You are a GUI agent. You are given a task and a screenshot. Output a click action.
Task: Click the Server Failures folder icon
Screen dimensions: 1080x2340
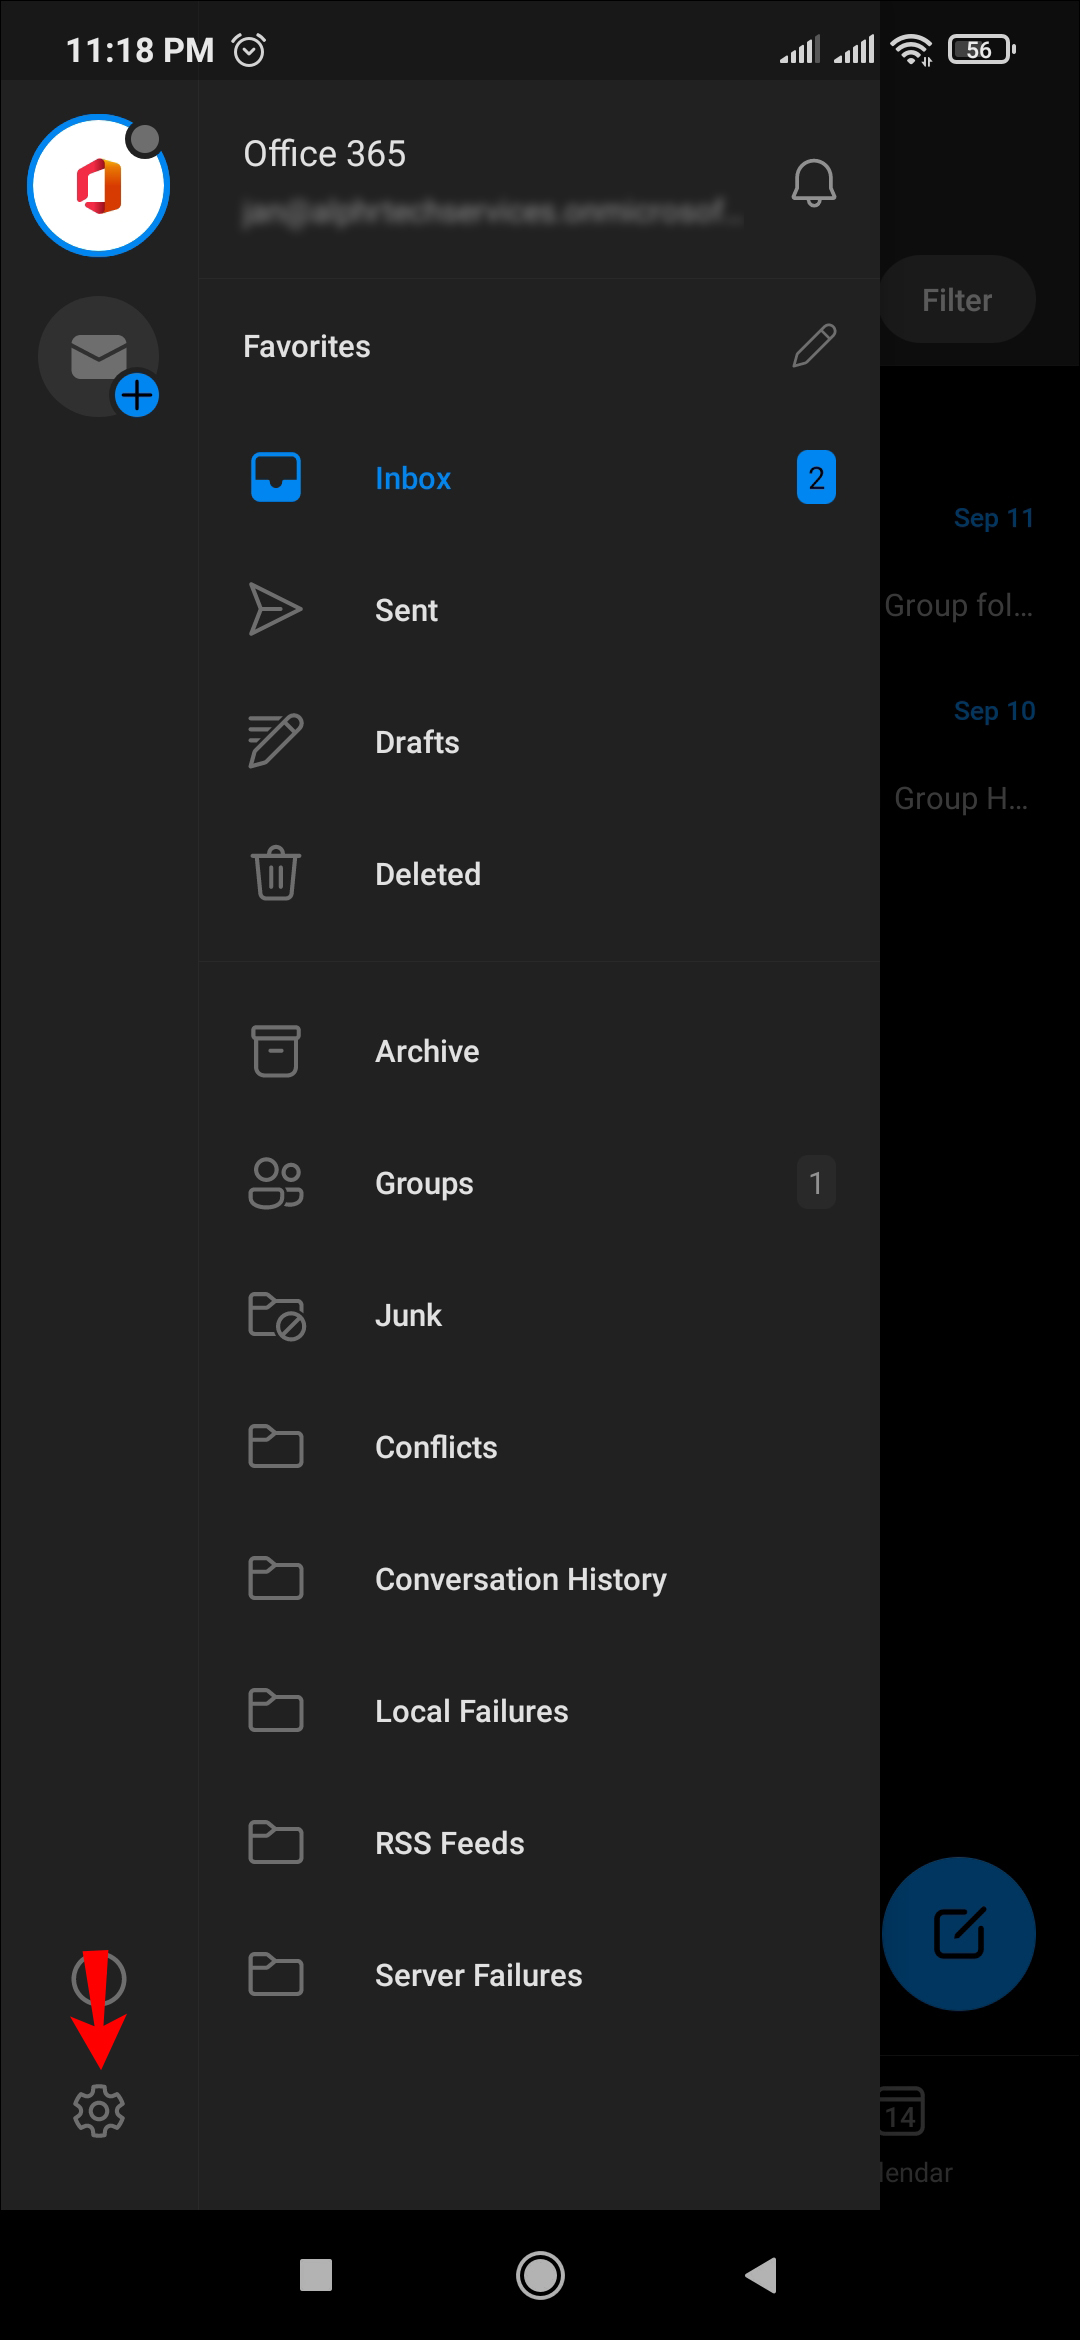(x=275, y=1974)
